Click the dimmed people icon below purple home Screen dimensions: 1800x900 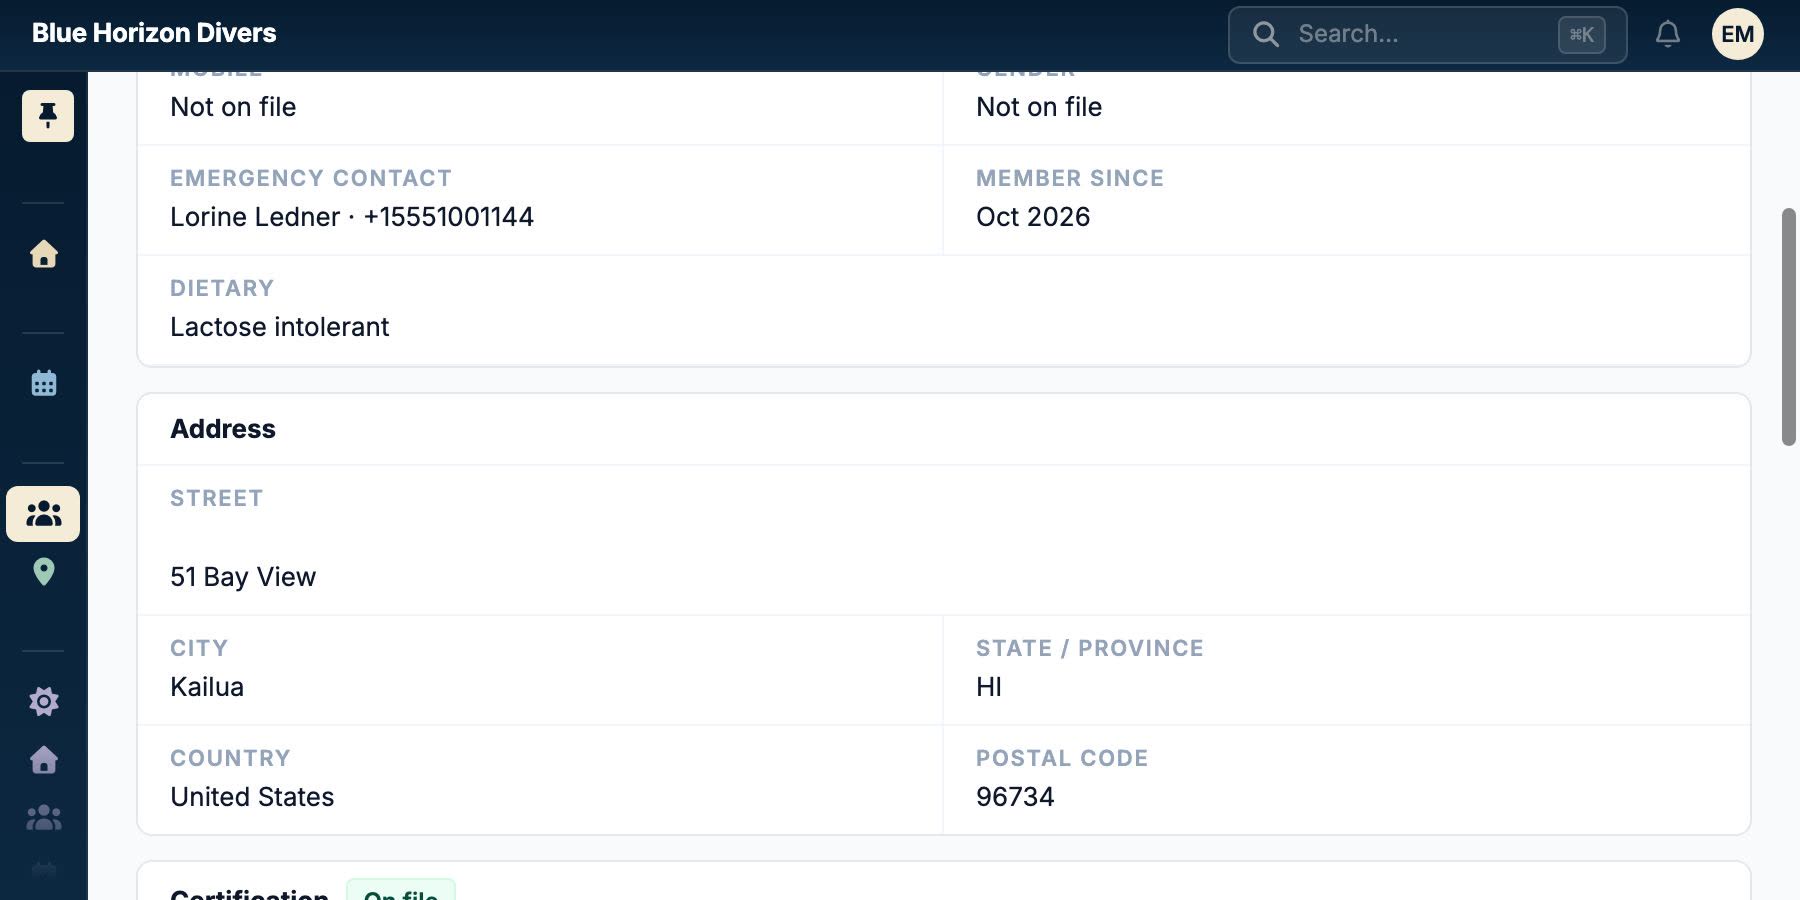click(44, 818)
